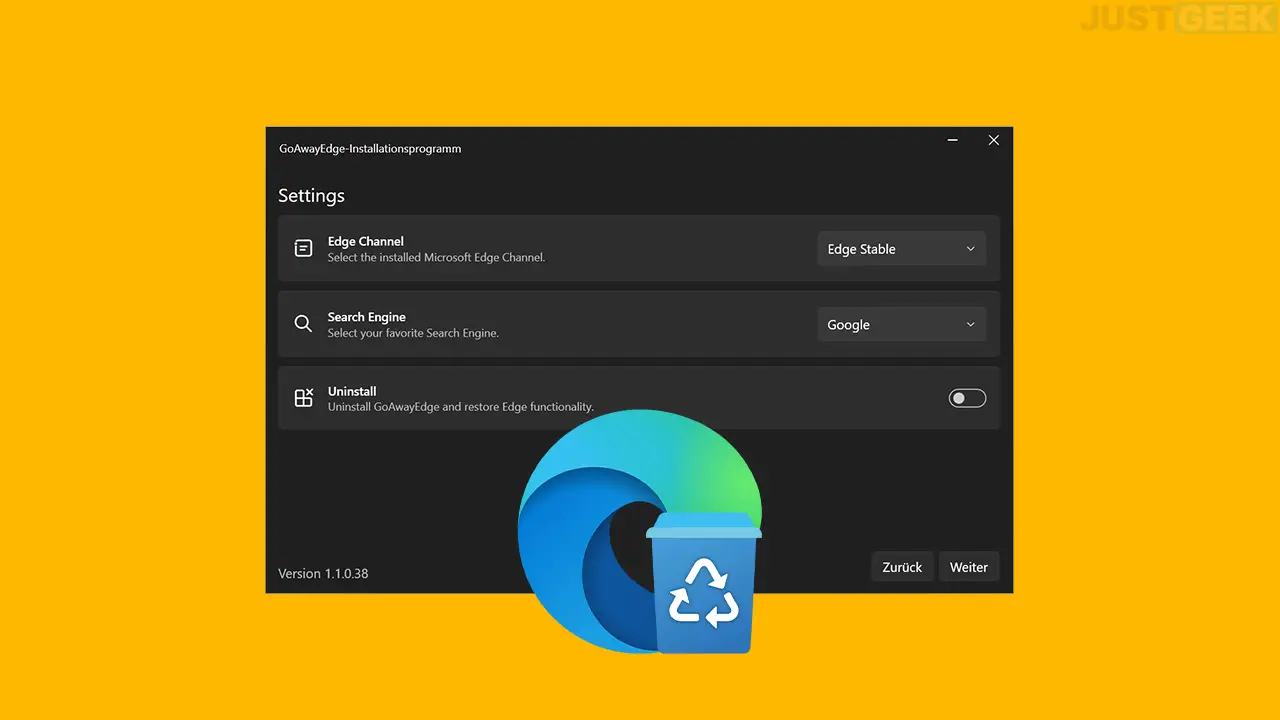Click the Uninstall title text
1280x720 pixels.
352,391
